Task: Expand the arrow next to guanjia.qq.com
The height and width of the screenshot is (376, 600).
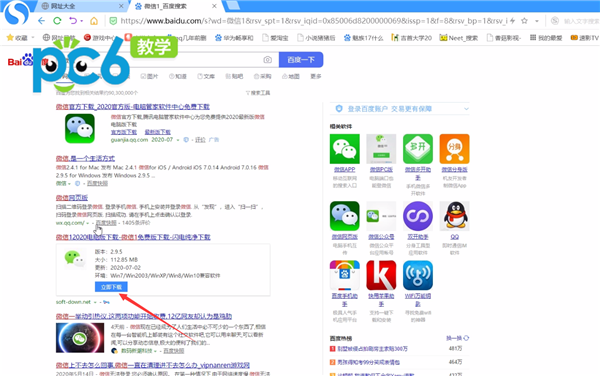Action: point(178,140)
